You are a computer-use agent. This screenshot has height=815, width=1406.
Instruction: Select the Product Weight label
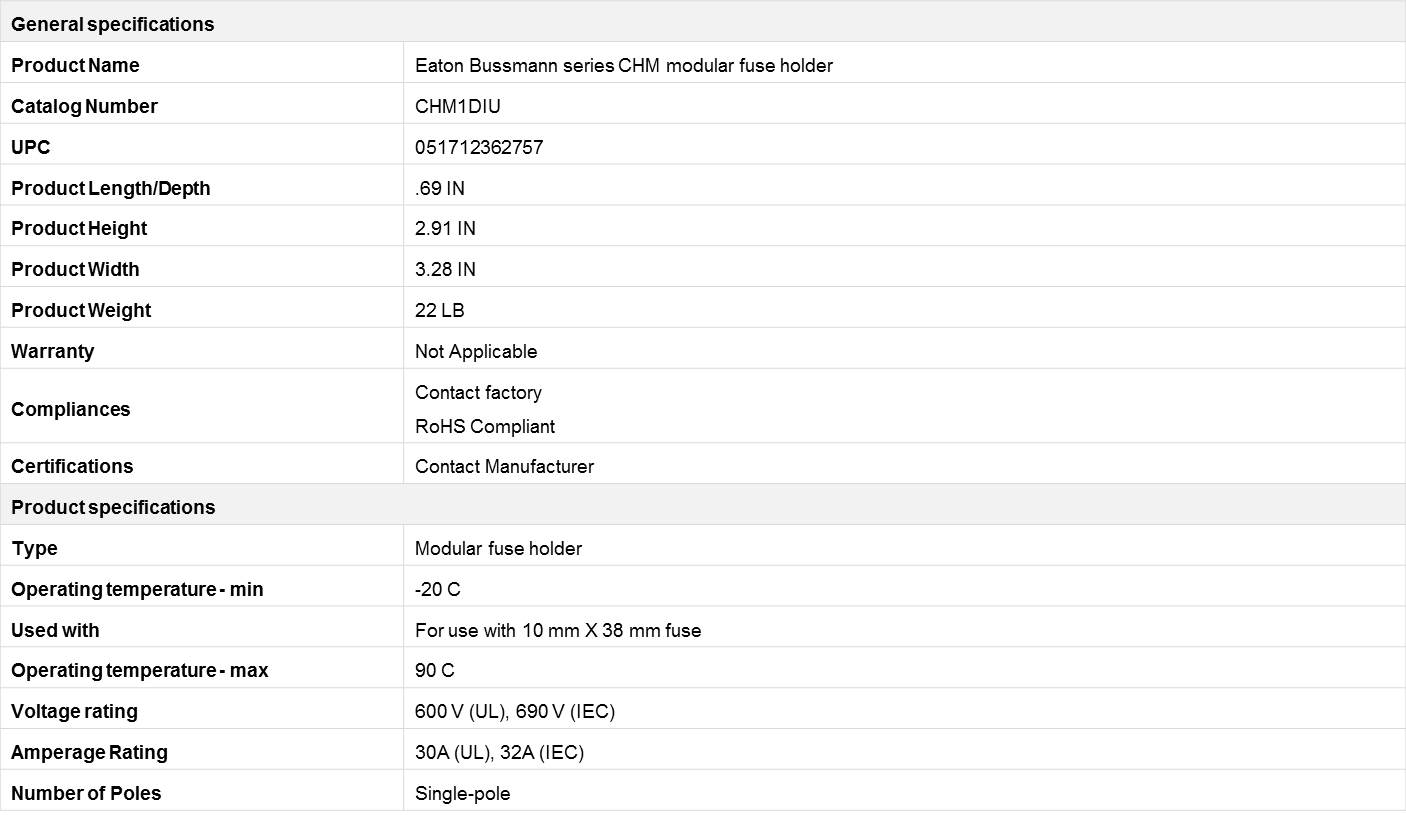pyautogui.click(x=81, y=310)
